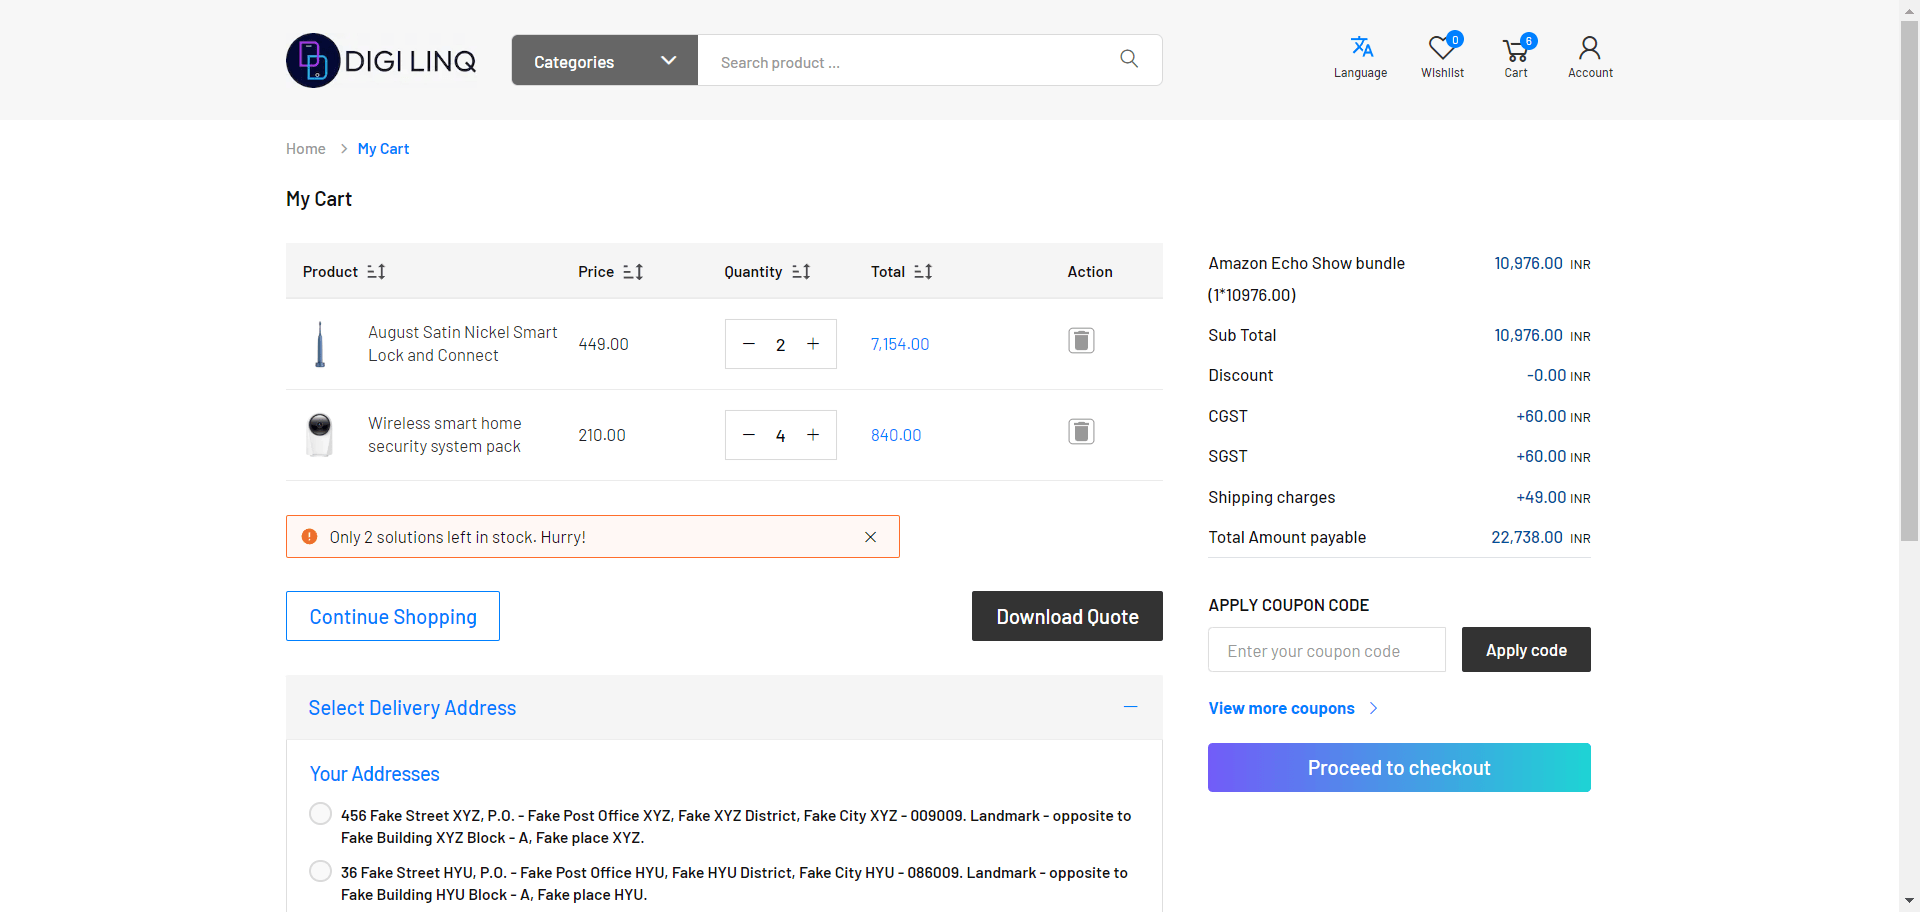Screen dimensions: 1920x912
Task: Click the coupon code input field
Action: click(x=1326, y=651)
